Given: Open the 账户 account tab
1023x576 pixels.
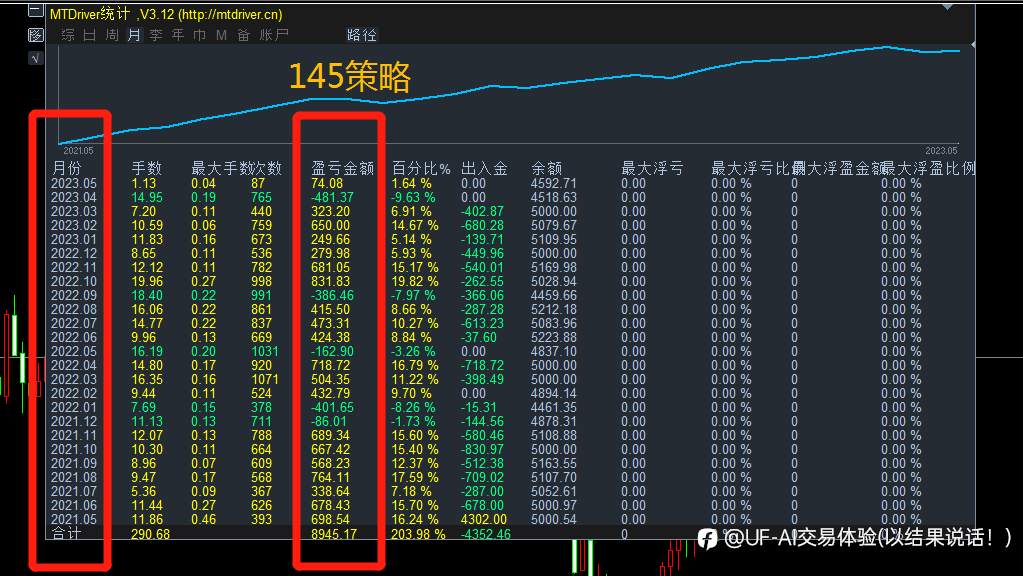Looking at the screenshot, I should pos(273,35).
